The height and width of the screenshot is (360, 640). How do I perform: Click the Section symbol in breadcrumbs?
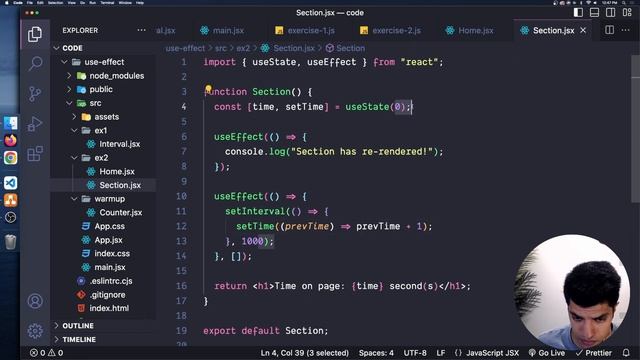[x=345, y=48]
